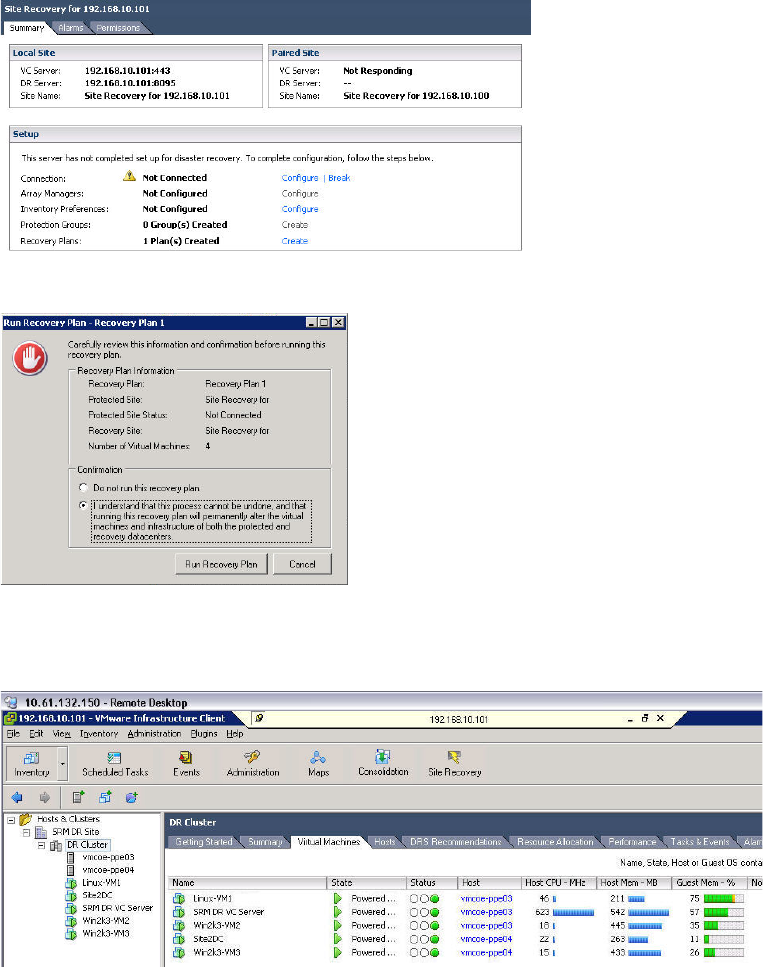Open the Inventory button dropdown arrow
763x967 pixels.
coord(62,764)
